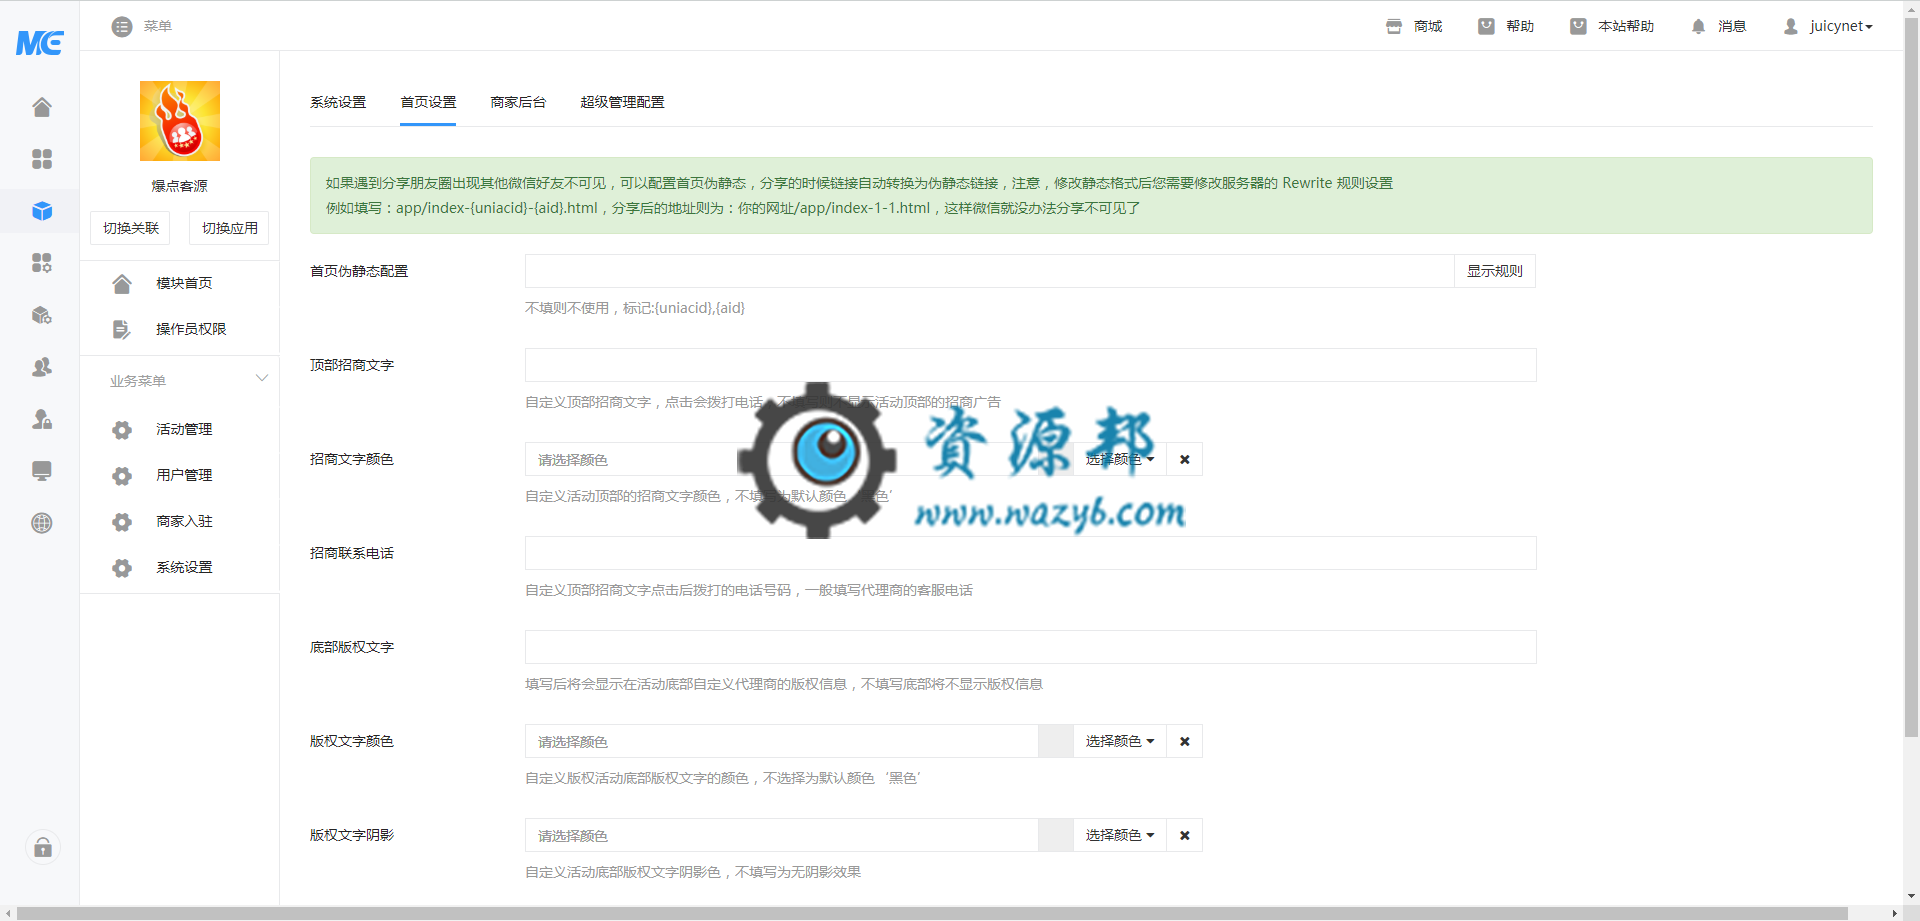The image size is (1920, 921).
Task: Click the 版权文字颜色 color preview swatch
Action: click(x=1055, y=742)
